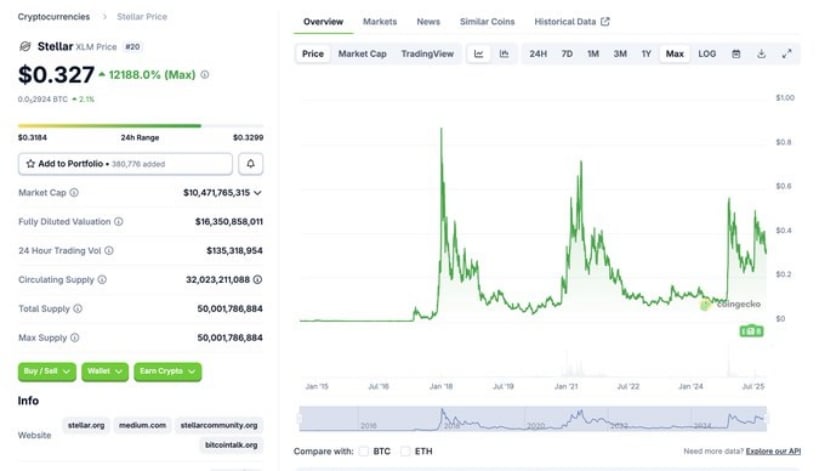Switch to the Markets tab
The image size is (825, 471).
point(379,22)
